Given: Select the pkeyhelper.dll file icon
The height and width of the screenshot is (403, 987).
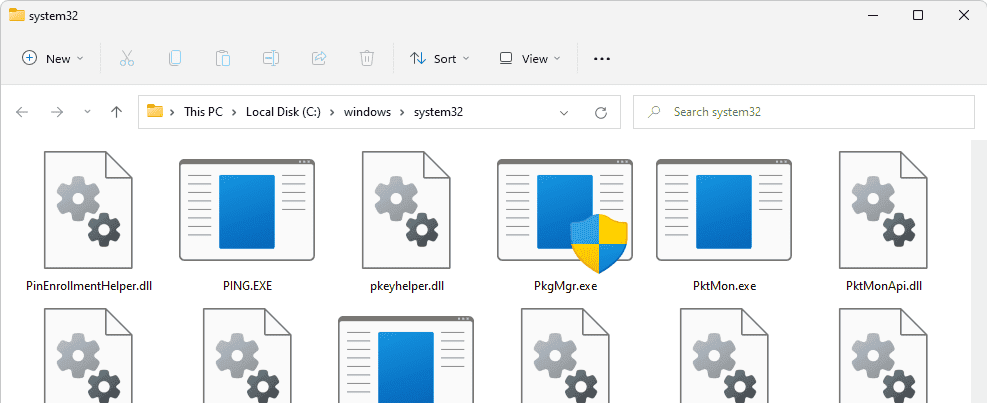Looking at the screenshot, I should tap(406, 210).
